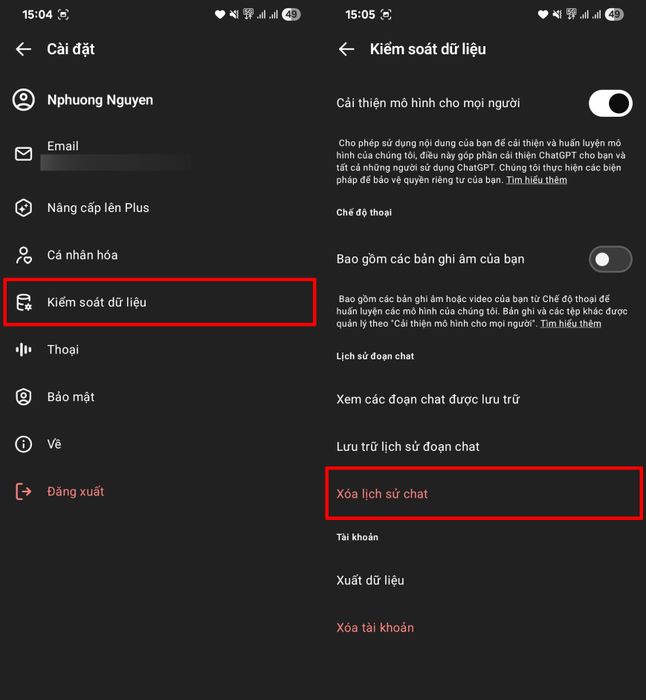
Task: Enable Bao gồm các bản ghi âm toggle
Action: coord(610,259)
